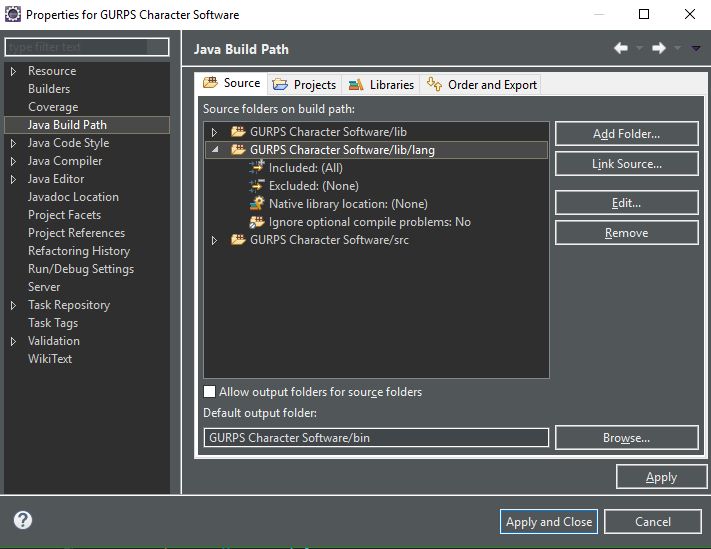
Task: Open Refactoring History page
Action: pyautogui.click(x=79, y=251)
